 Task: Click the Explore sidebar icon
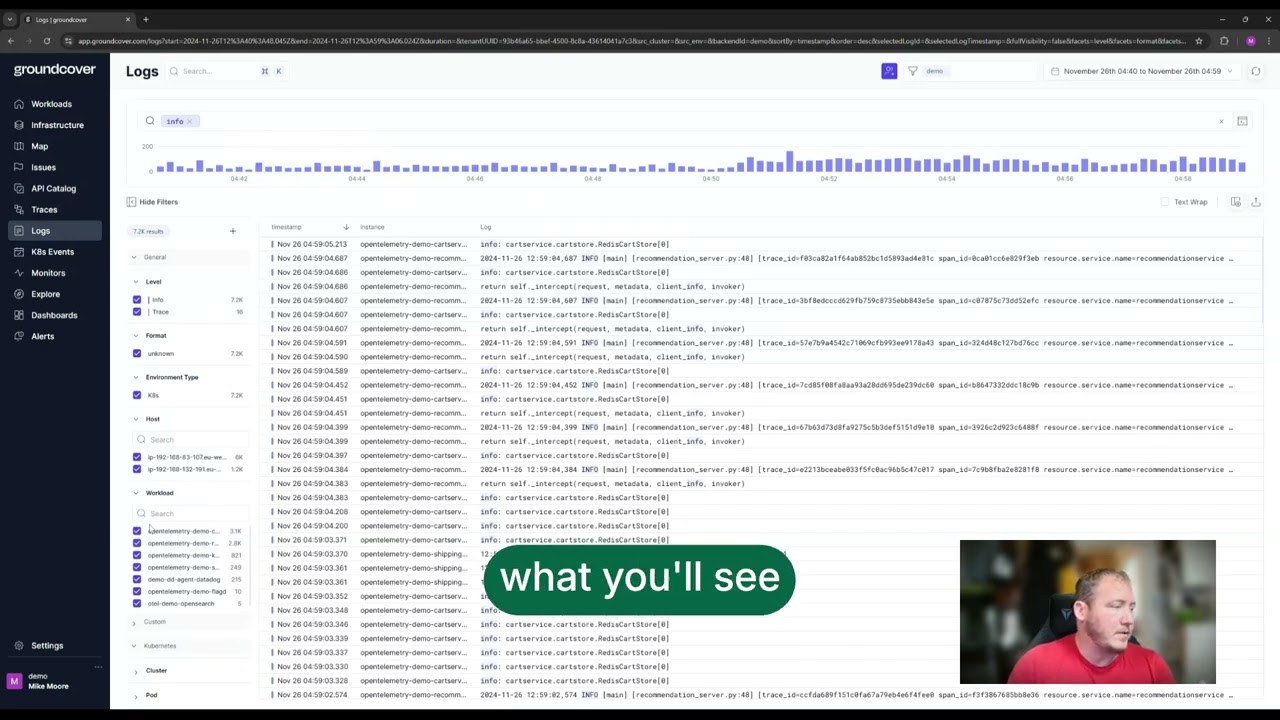[19, 294]
